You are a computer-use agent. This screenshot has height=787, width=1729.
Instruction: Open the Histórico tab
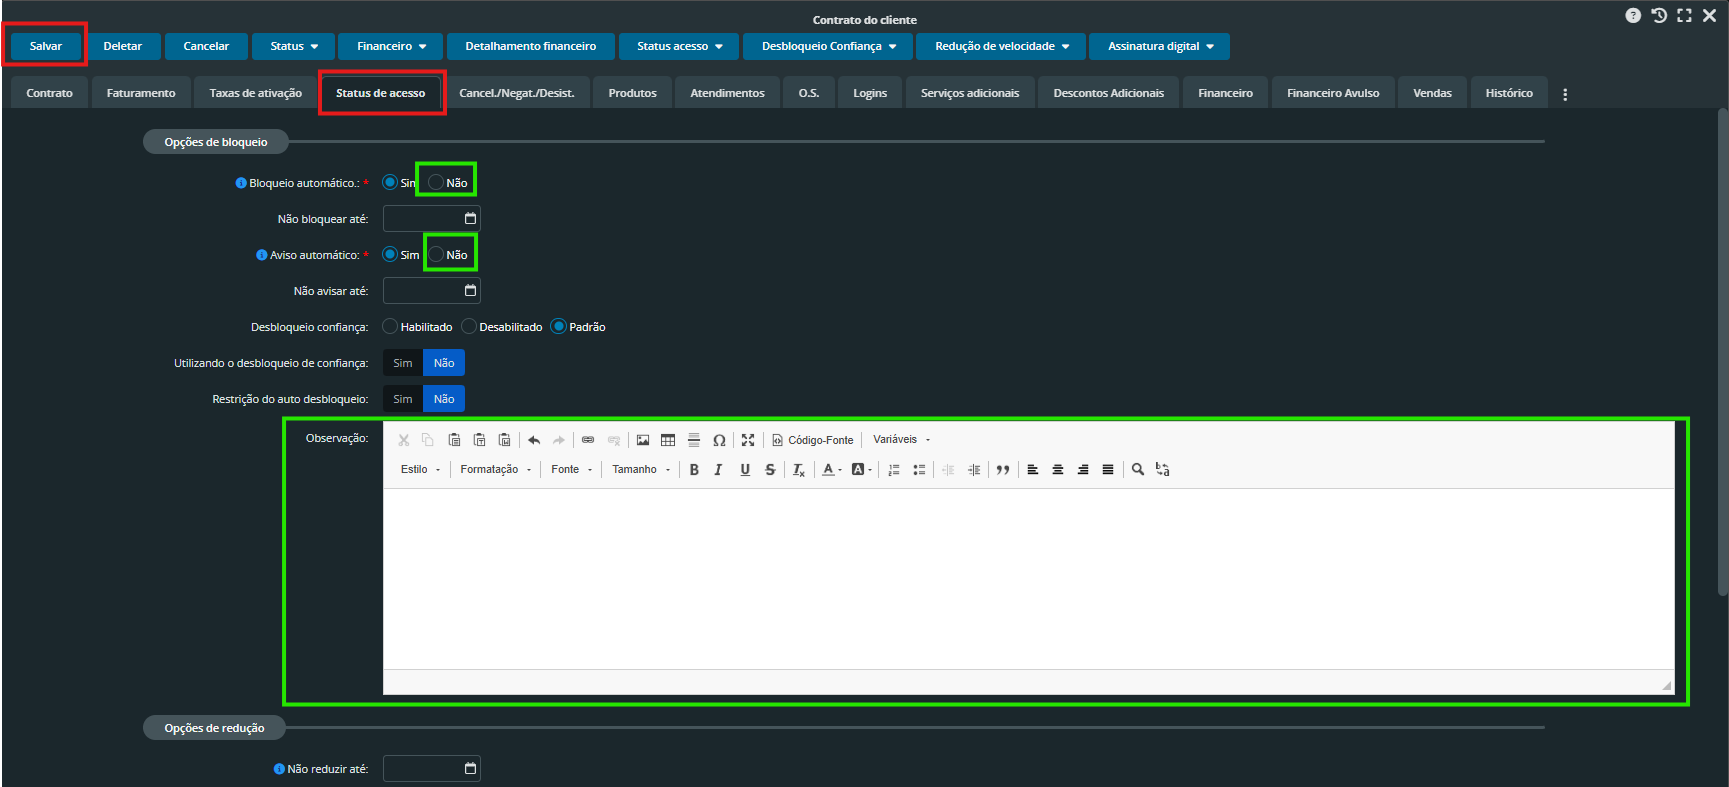point(1508,93)
